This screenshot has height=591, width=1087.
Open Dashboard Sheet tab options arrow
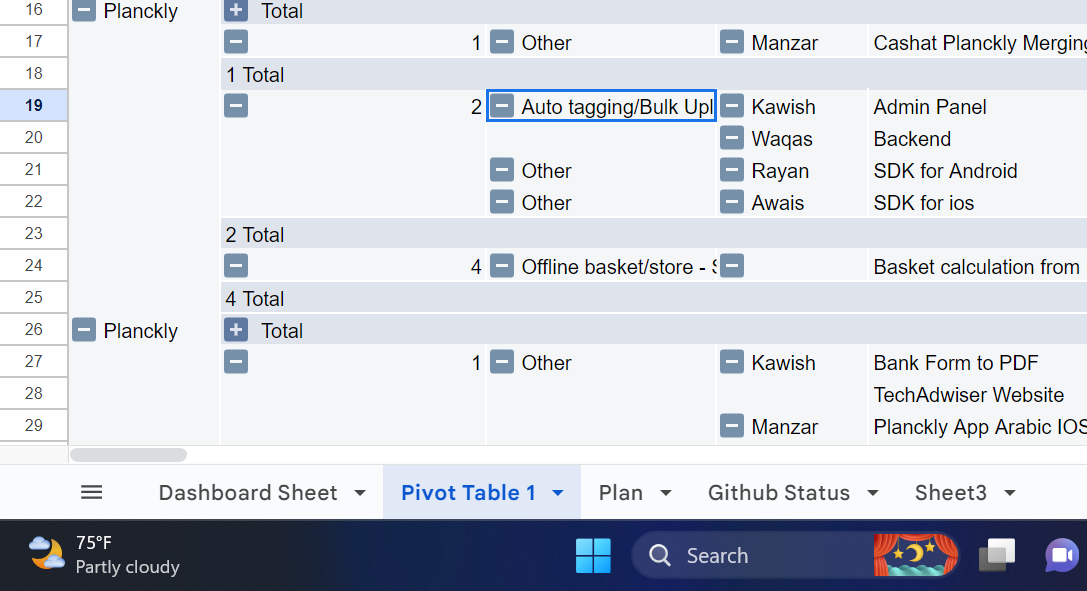point(360,493)
